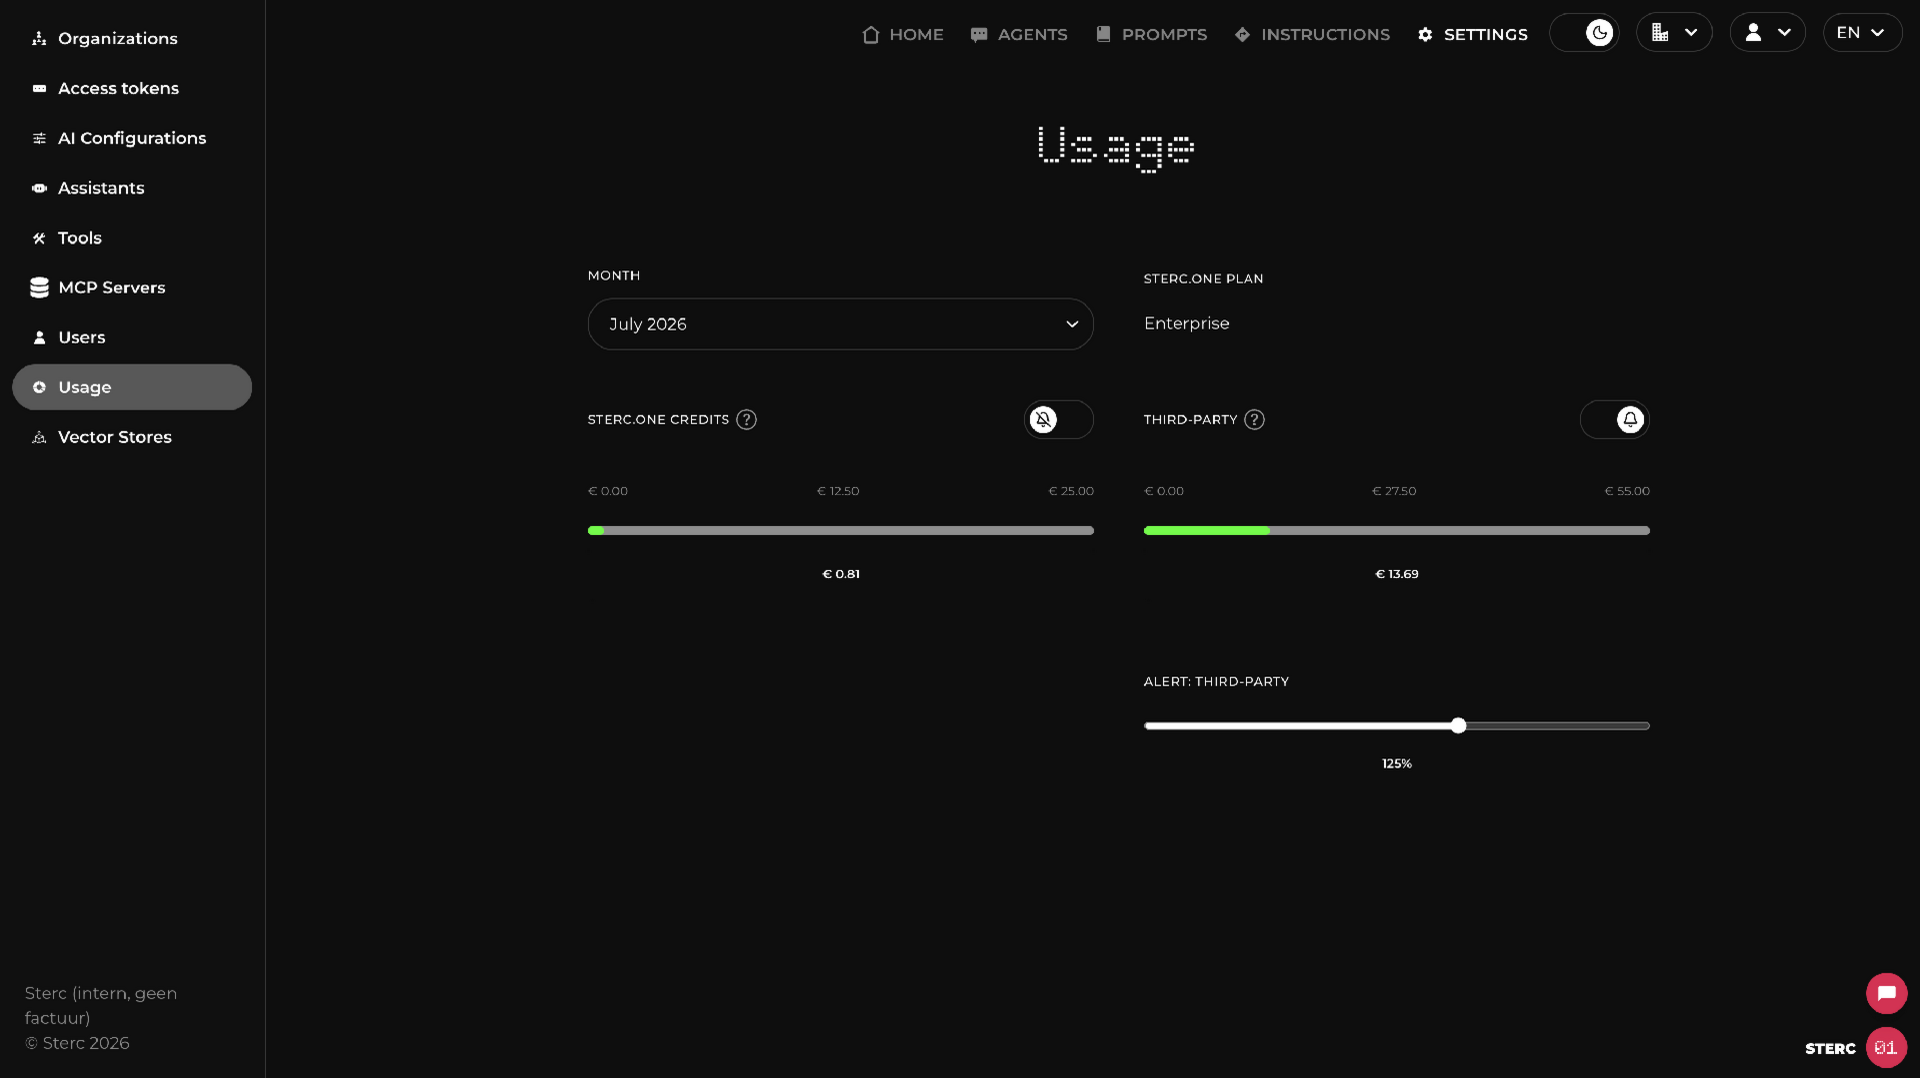Open help tooltip for Third-party
The width and height of the screenshot is (1920, 1078).
(1254, 419)
